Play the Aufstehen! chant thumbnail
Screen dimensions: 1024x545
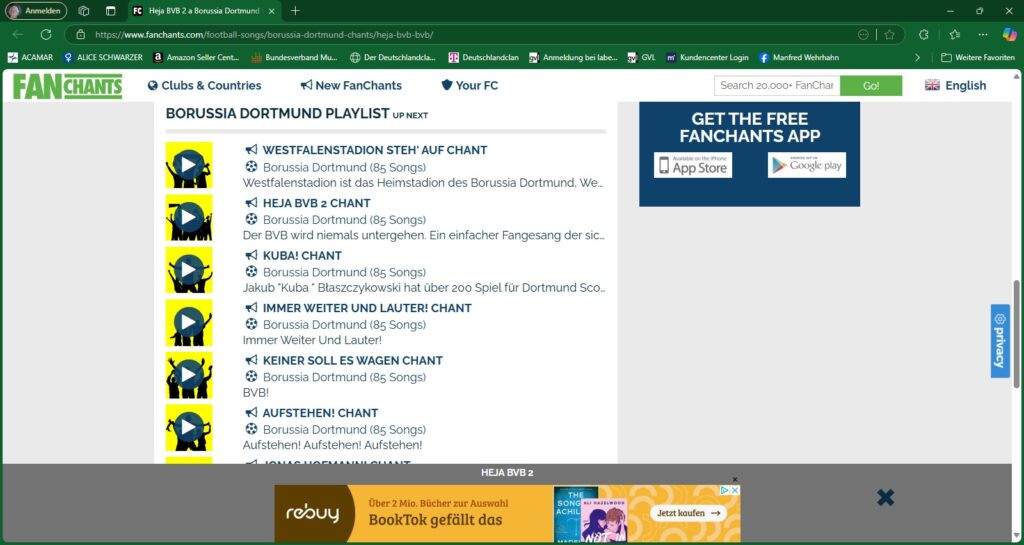189,427
